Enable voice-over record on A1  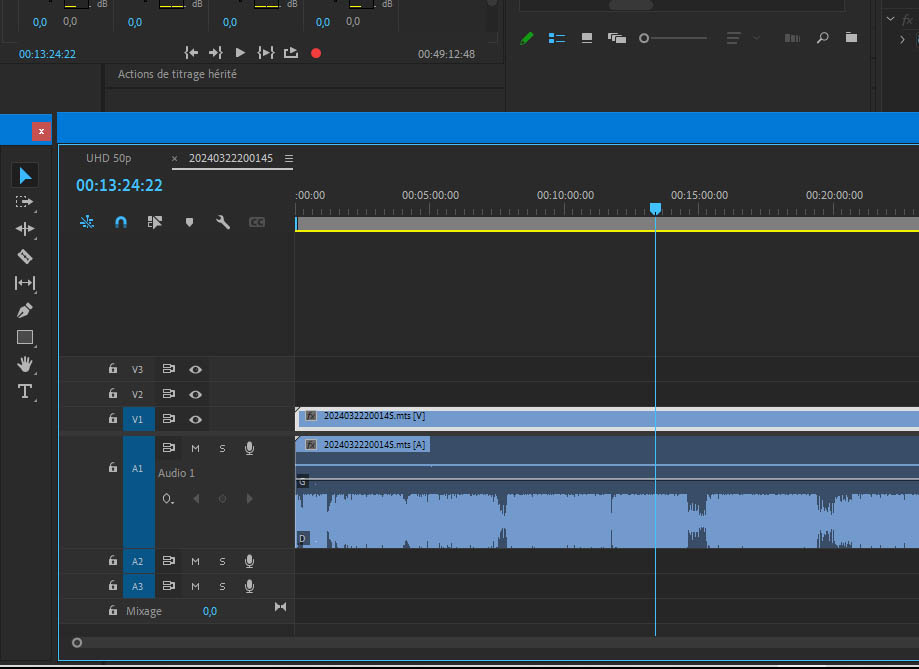click(249, 449)
